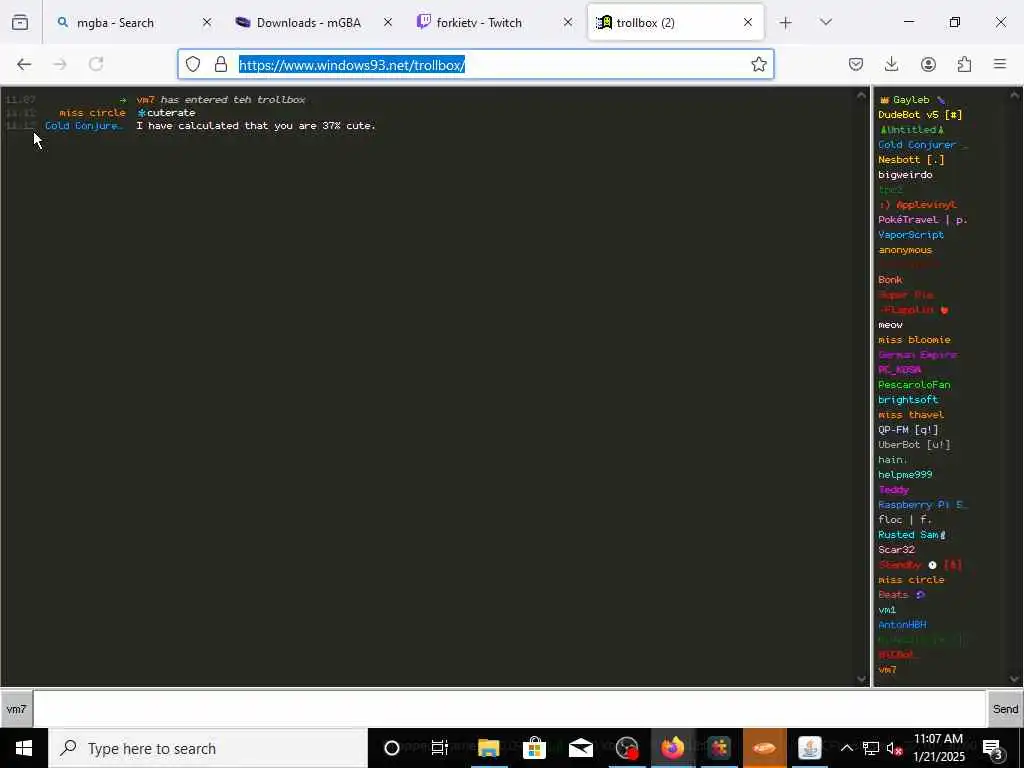
Task: Select user meow in the user list
Action: (890, 325)
